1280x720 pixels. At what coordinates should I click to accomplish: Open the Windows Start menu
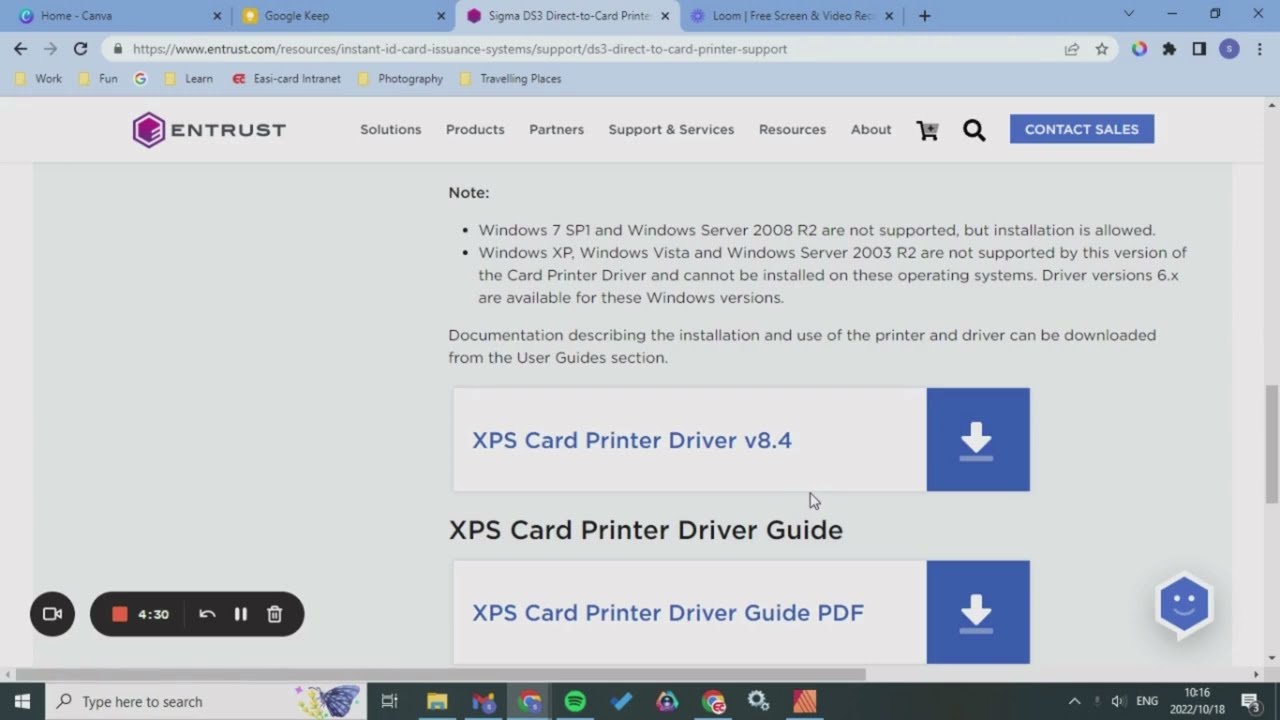coord(22,701)
